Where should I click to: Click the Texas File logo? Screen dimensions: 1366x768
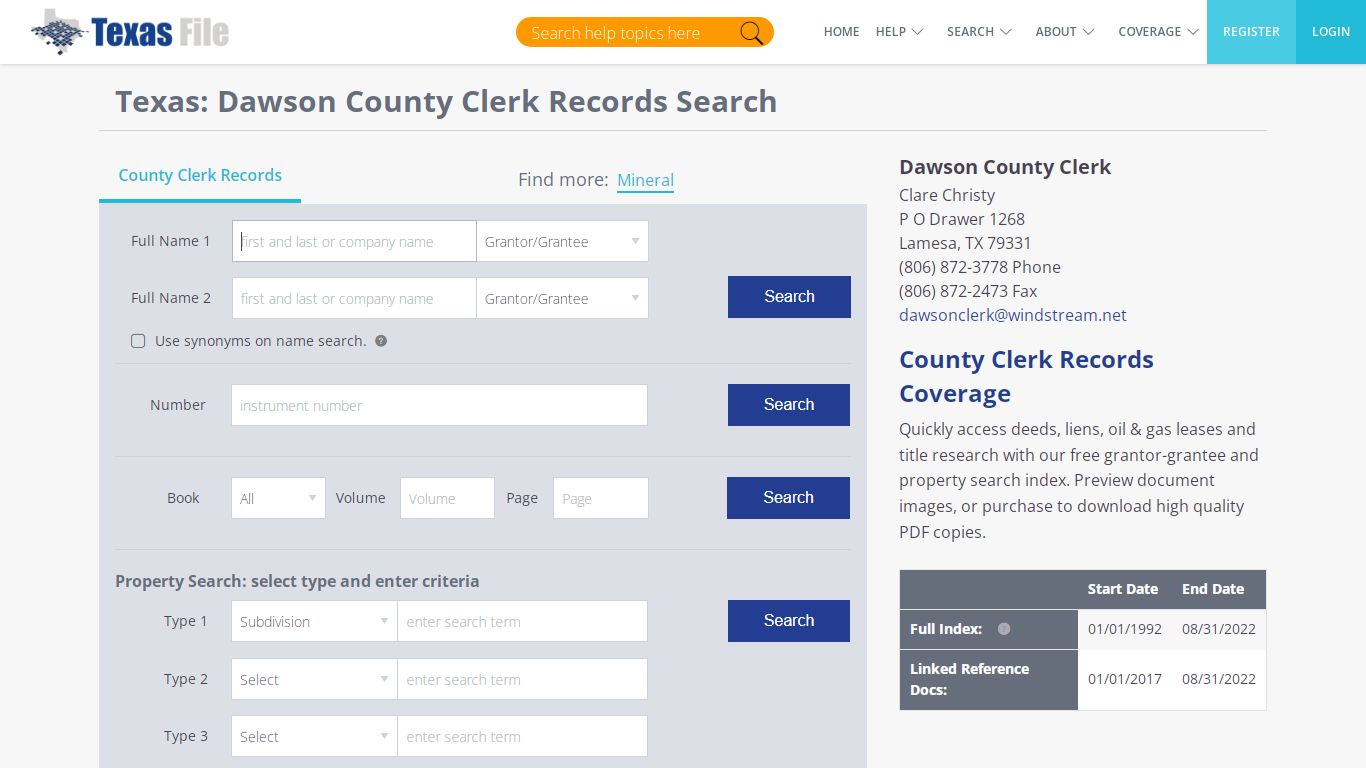point(130,32)
